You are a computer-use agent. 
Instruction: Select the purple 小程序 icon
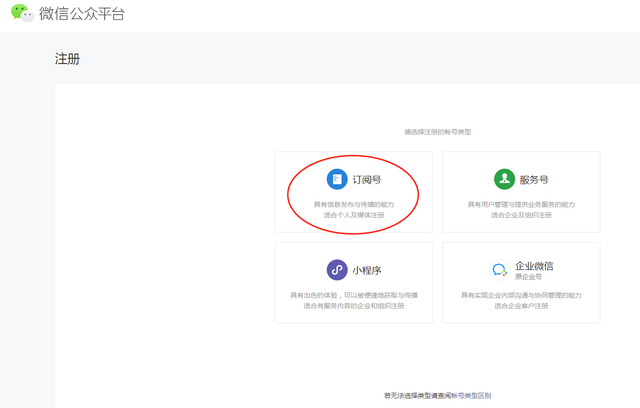337,270
